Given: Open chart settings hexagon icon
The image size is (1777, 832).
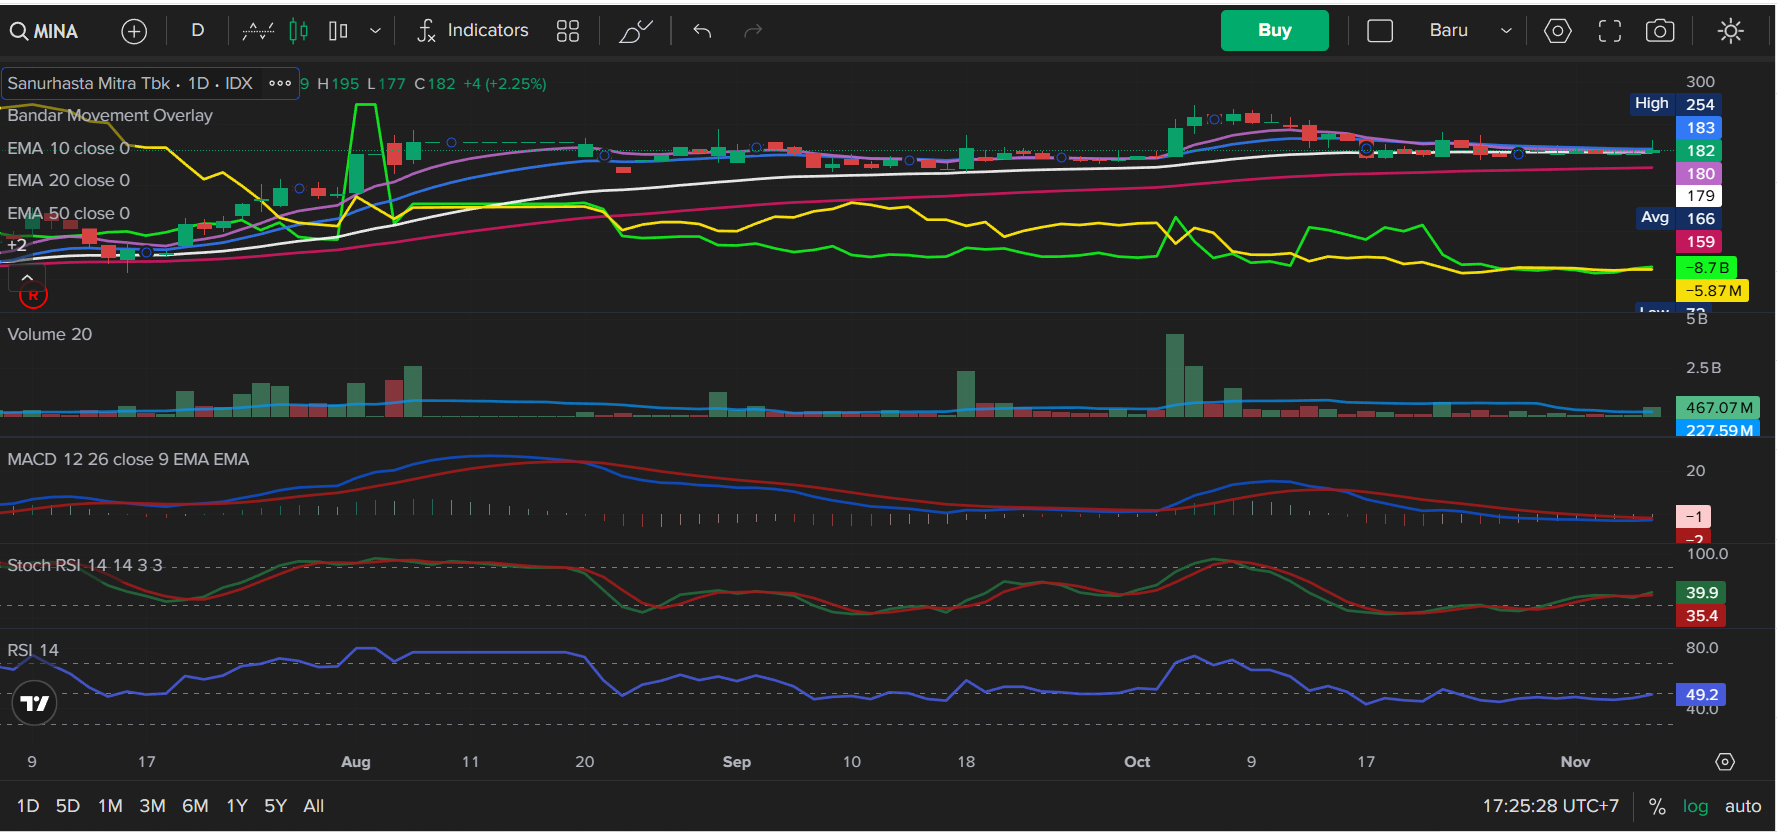Looking at the screenshot, I should click(x=1557, y=31).
